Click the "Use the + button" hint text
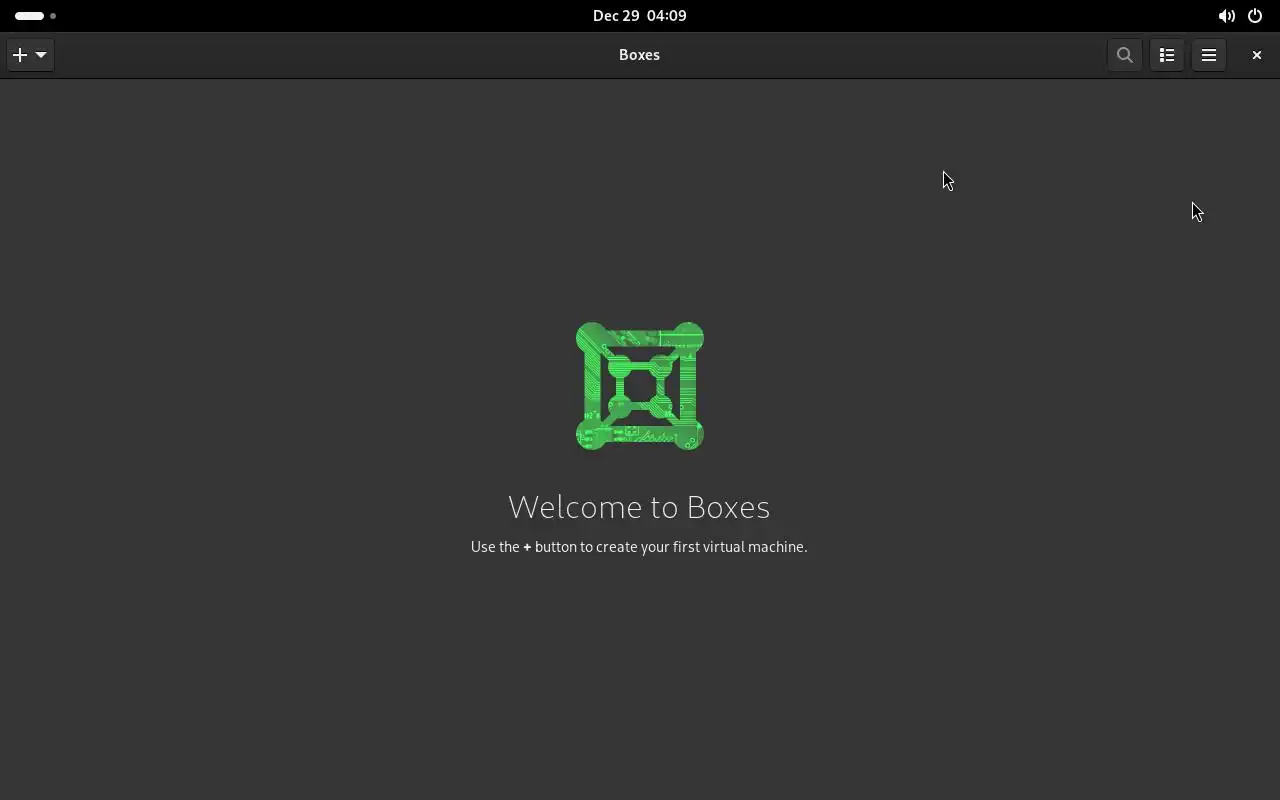Image resolution: width=1280 pixels, height=800 pixels. coord(639,547)
